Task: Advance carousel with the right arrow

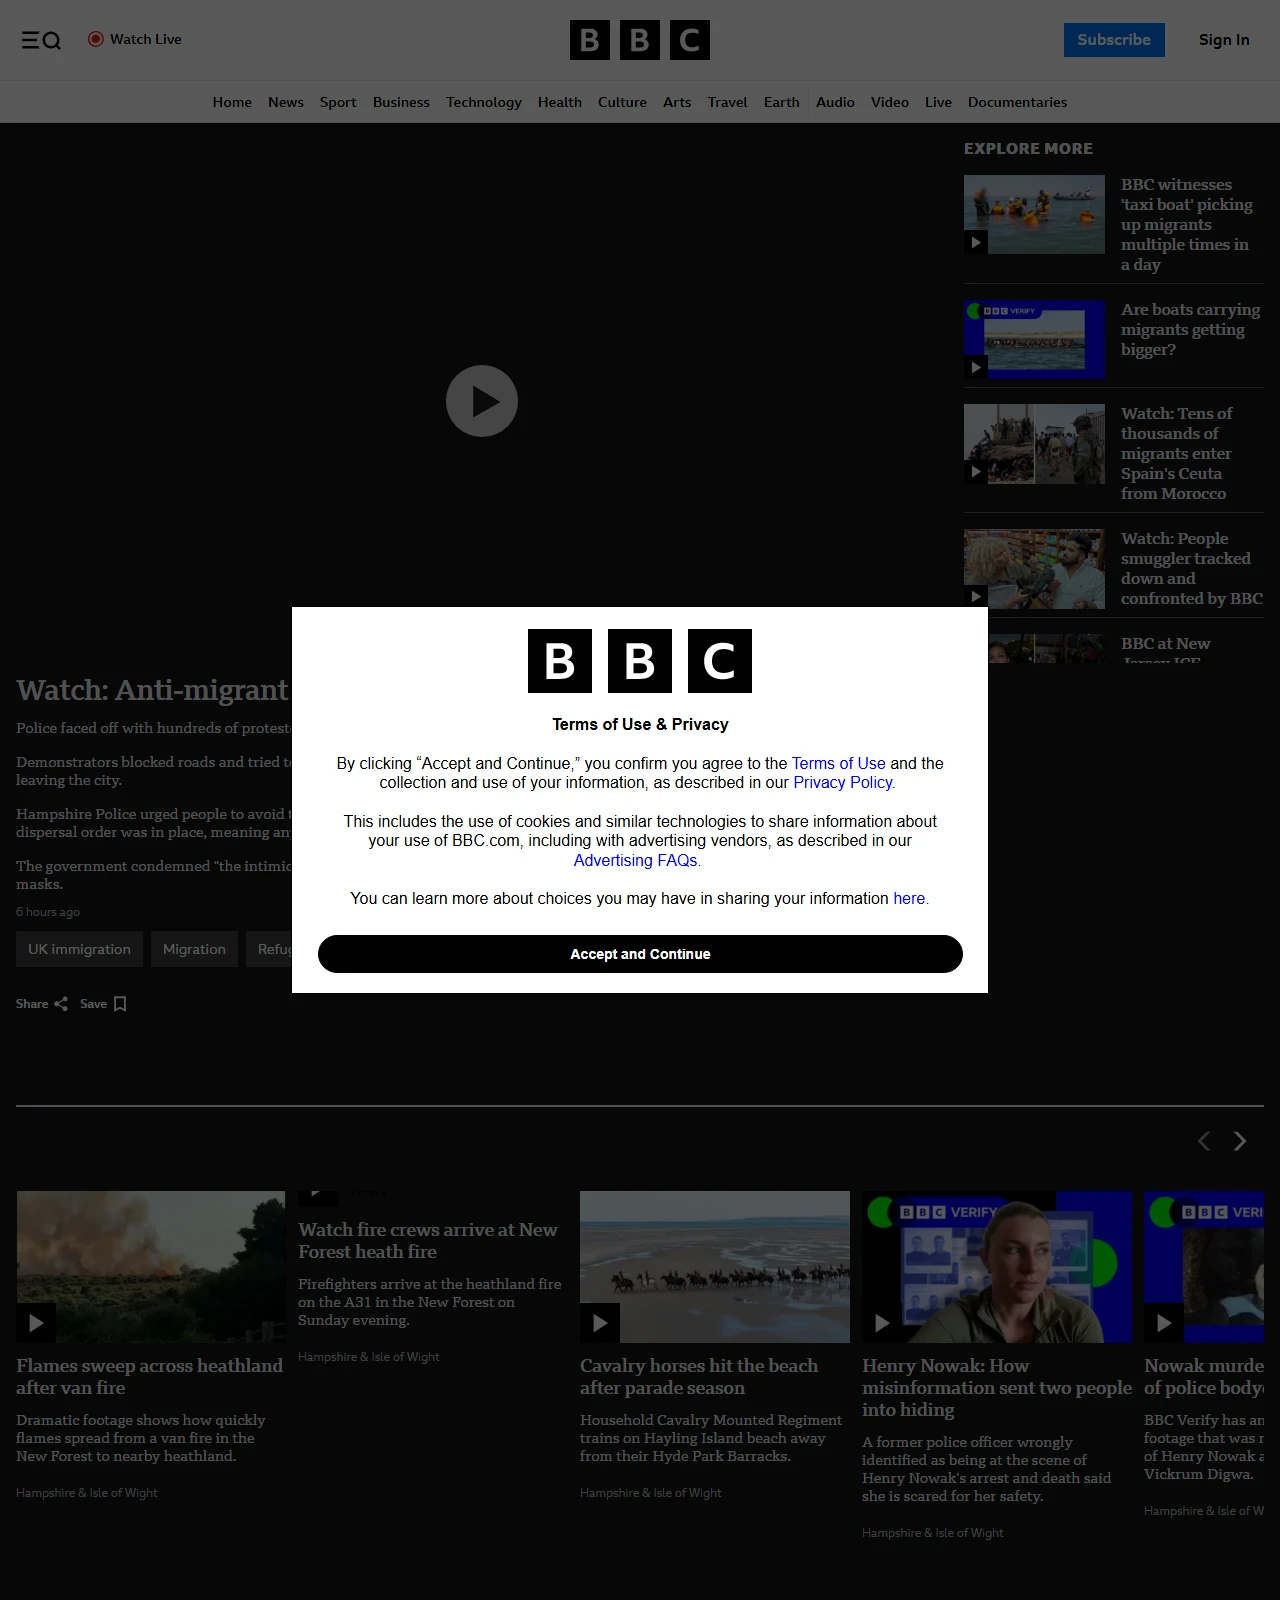Action: (1240, 1141)
